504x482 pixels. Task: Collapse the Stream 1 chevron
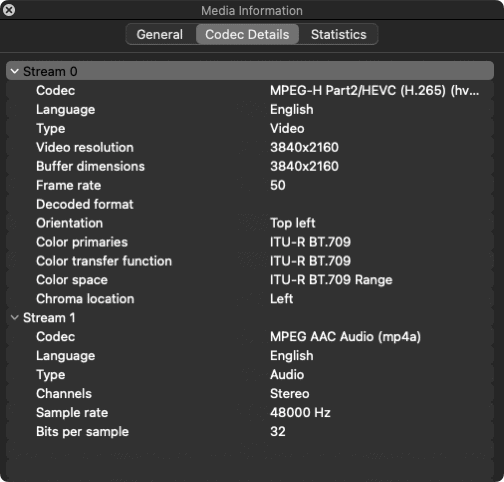pos(15,317)
